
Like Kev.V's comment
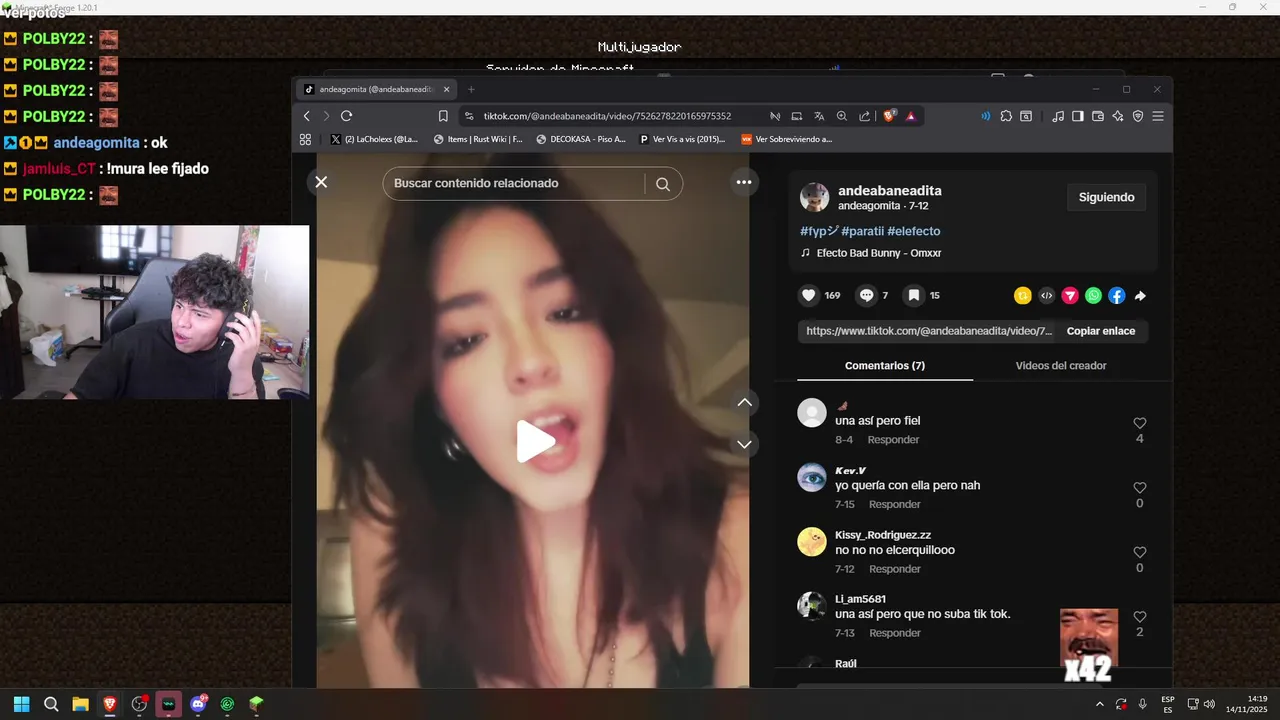[1139, 488]
